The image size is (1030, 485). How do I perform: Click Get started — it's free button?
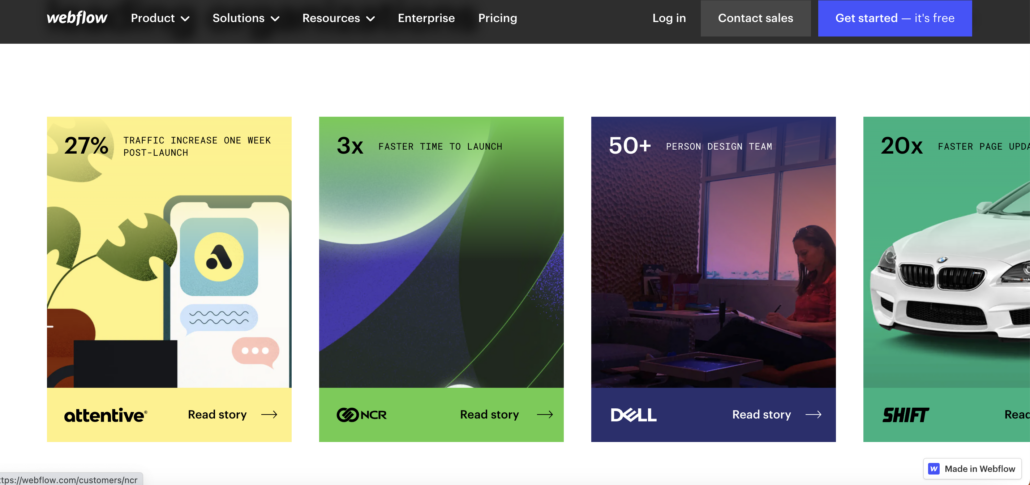895,18
